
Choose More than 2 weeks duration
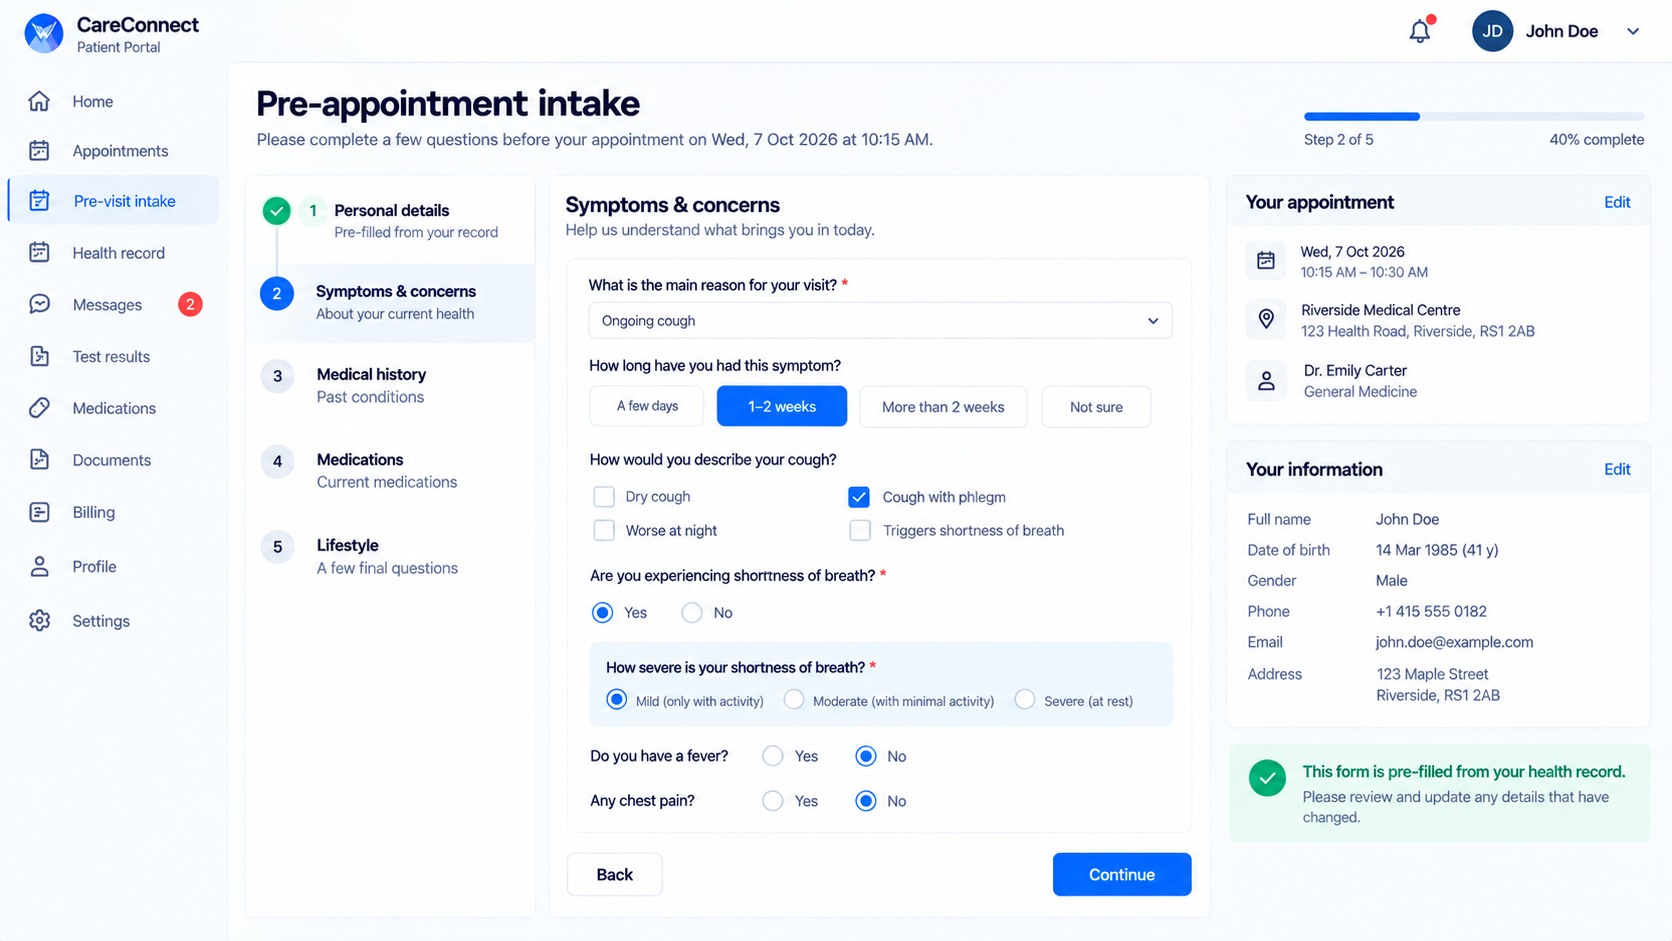point(943,406)
